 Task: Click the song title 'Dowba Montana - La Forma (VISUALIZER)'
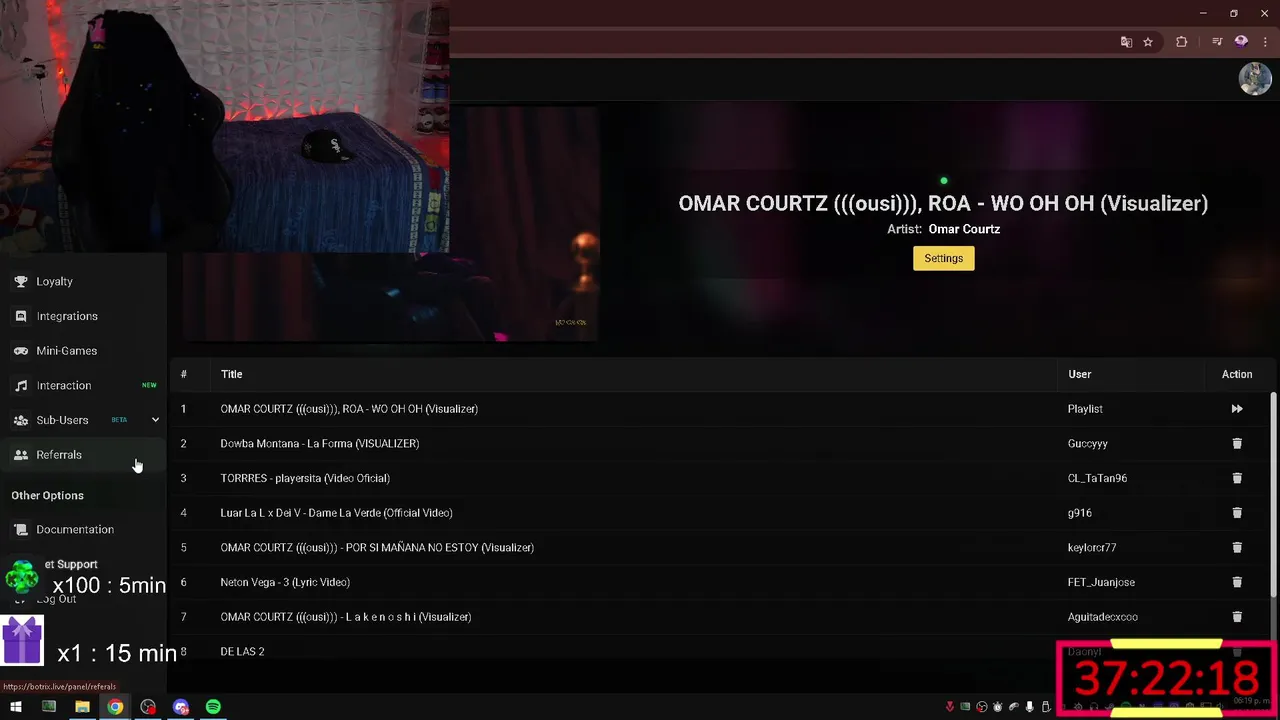(x=320, y=443)
